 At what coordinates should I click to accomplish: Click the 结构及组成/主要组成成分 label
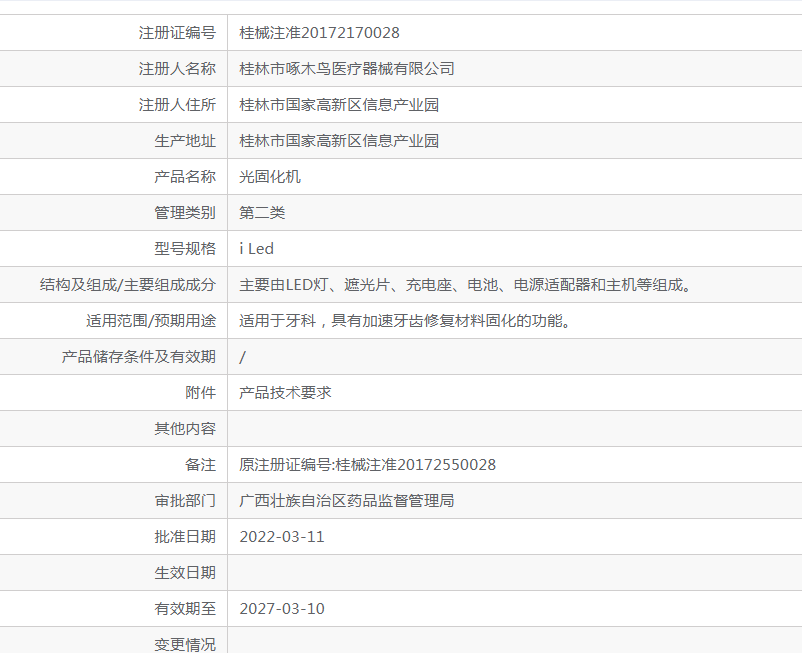pos(127,285)
